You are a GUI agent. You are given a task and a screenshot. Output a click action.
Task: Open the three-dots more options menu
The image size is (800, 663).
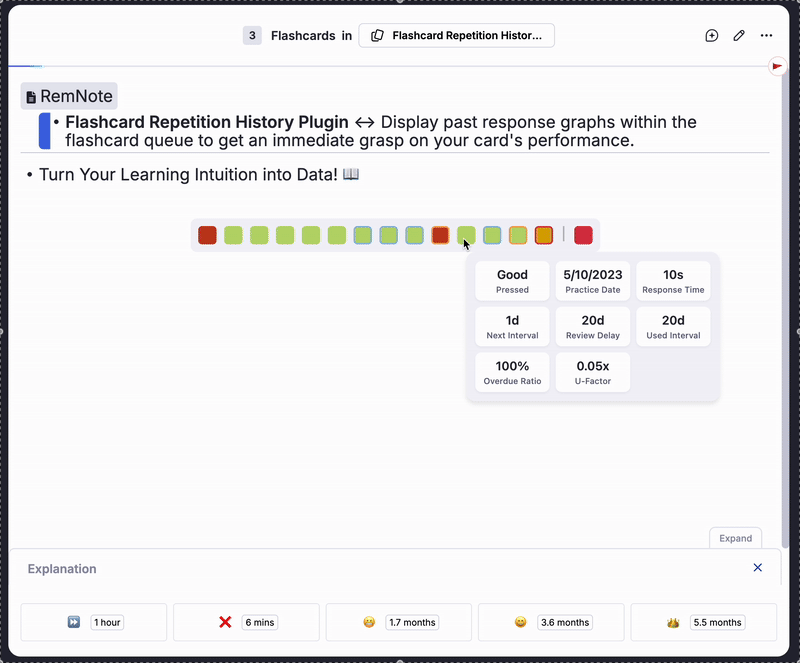(766, 35)
